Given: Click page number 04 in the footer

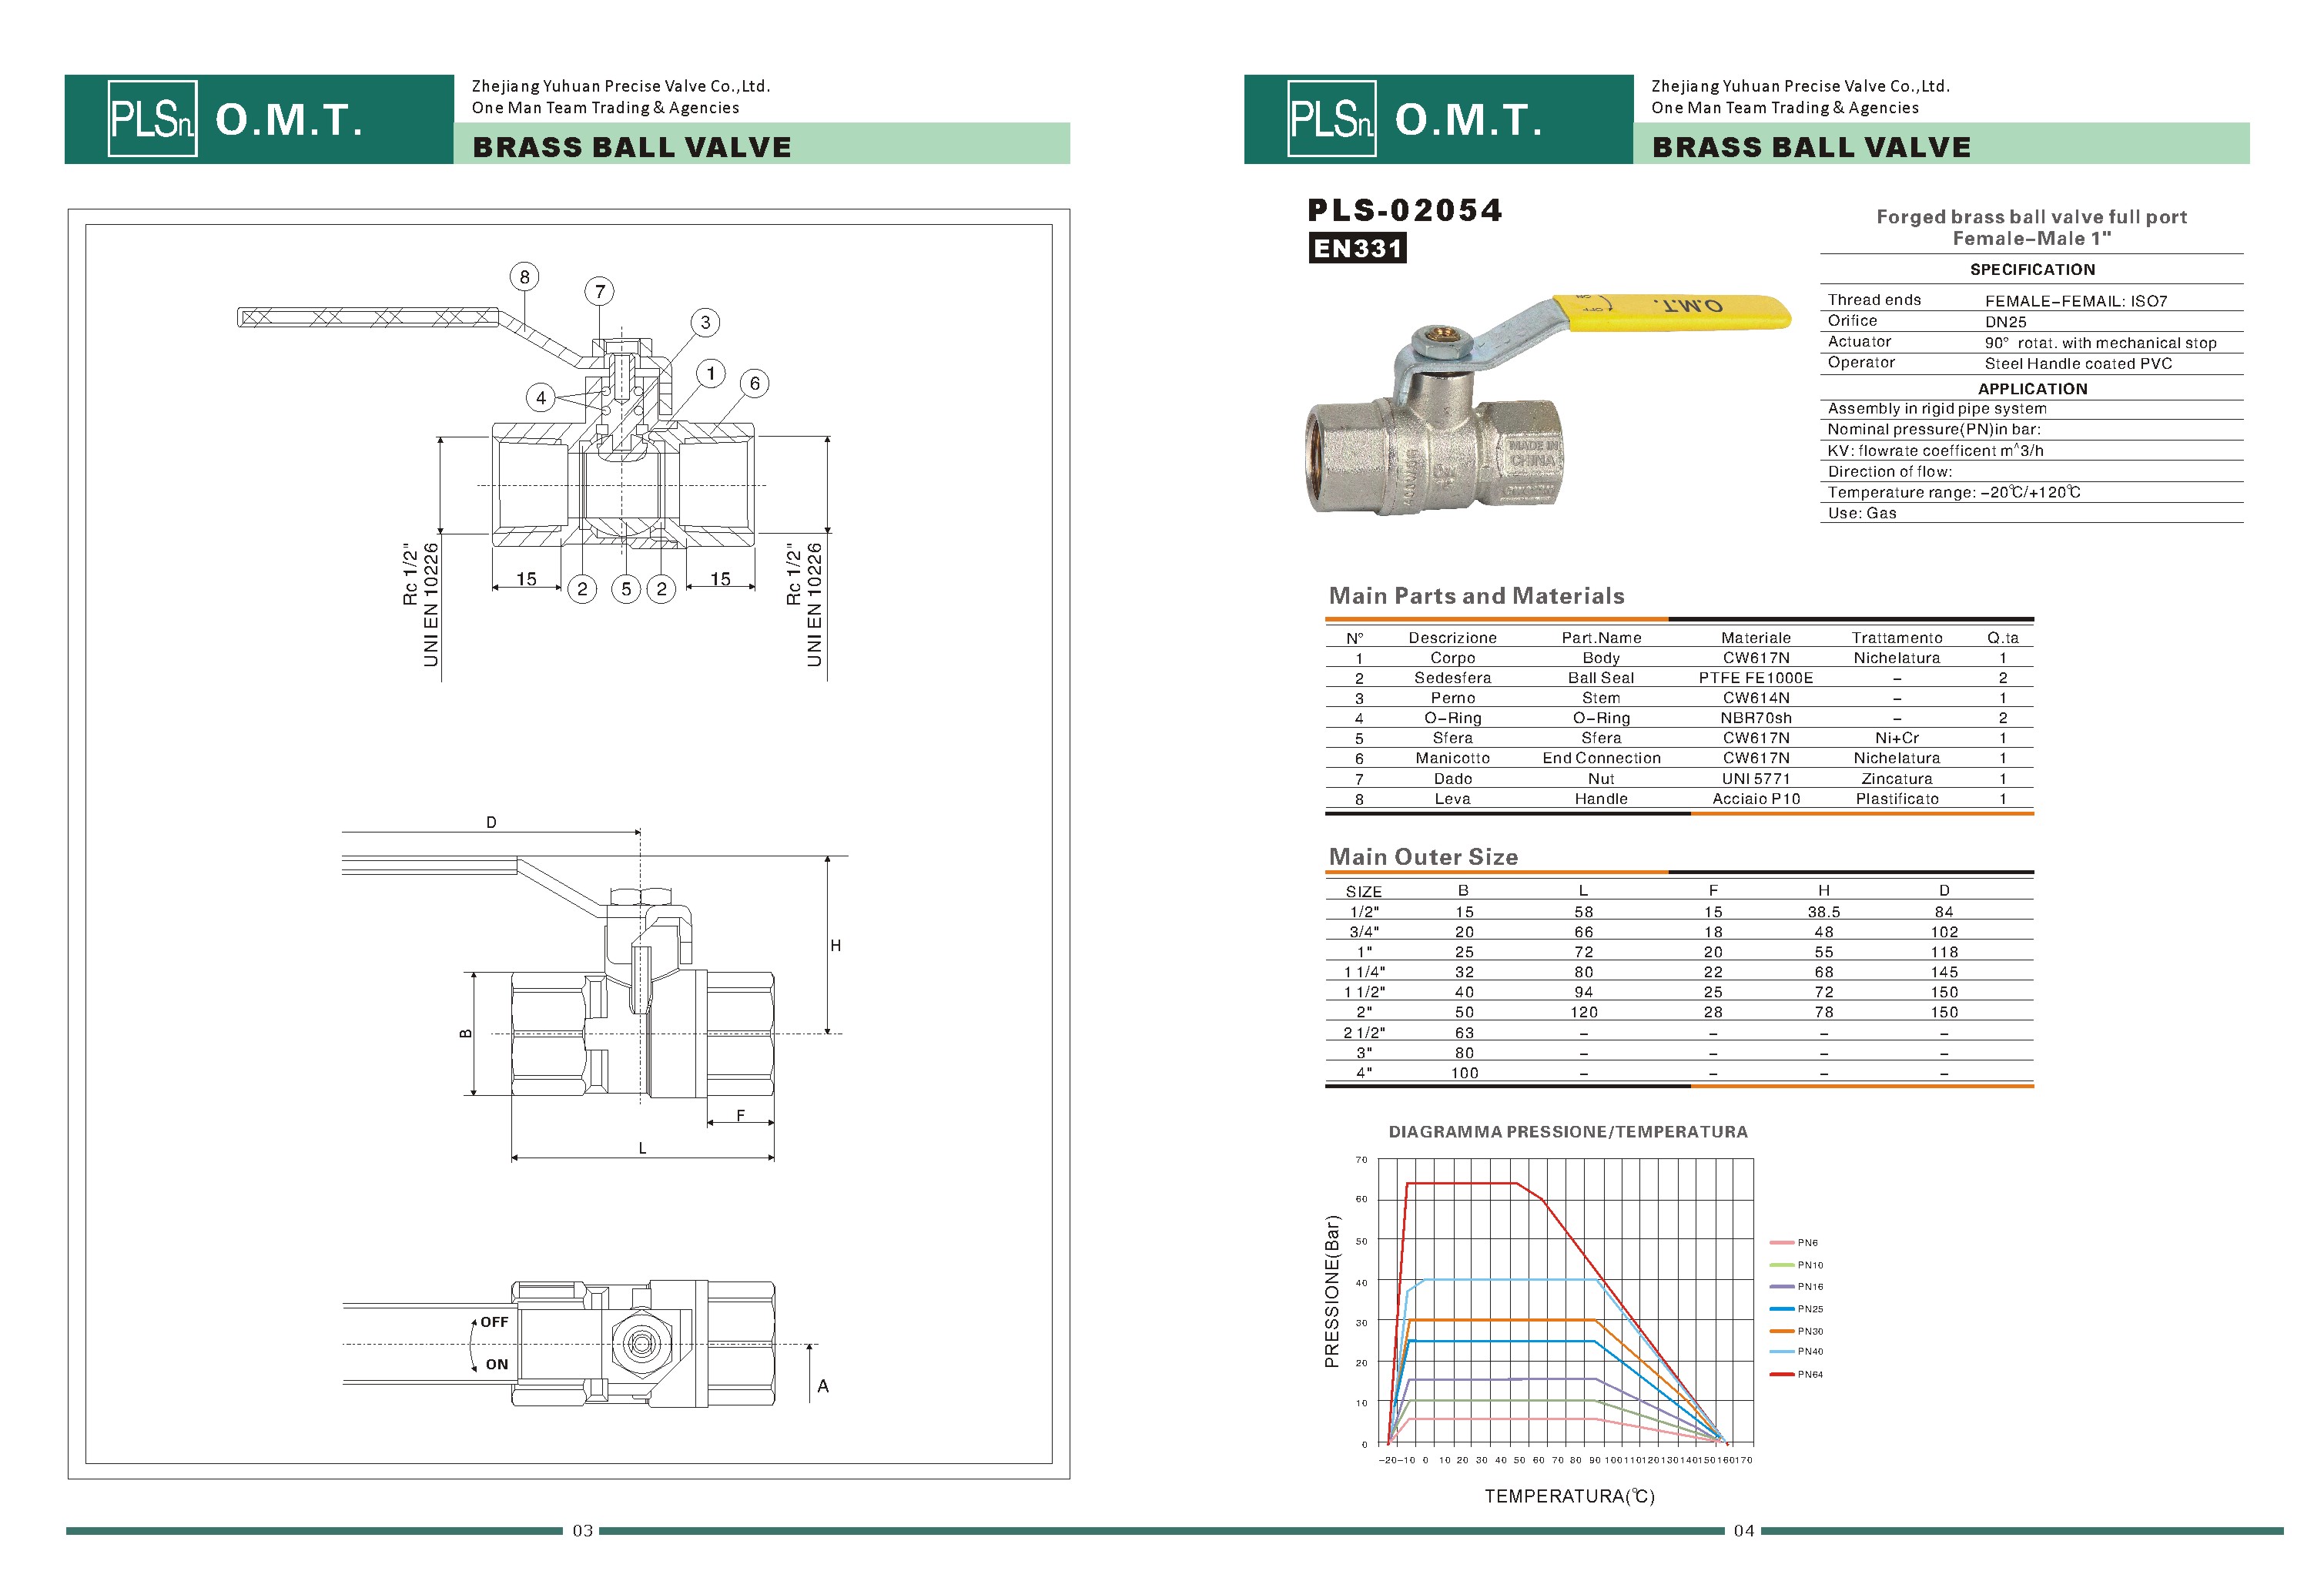Looking at the screenshot, I should point(1743,1531).
